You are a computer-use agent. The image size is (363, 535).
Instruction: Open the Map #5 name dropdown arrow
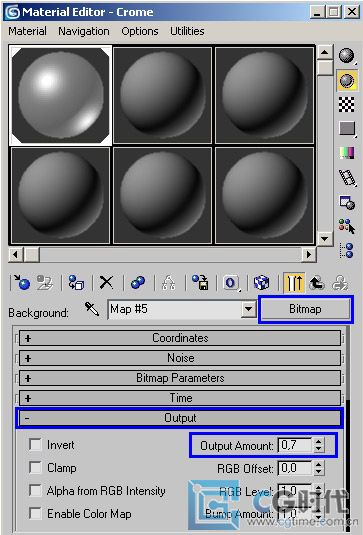[249, 309]
